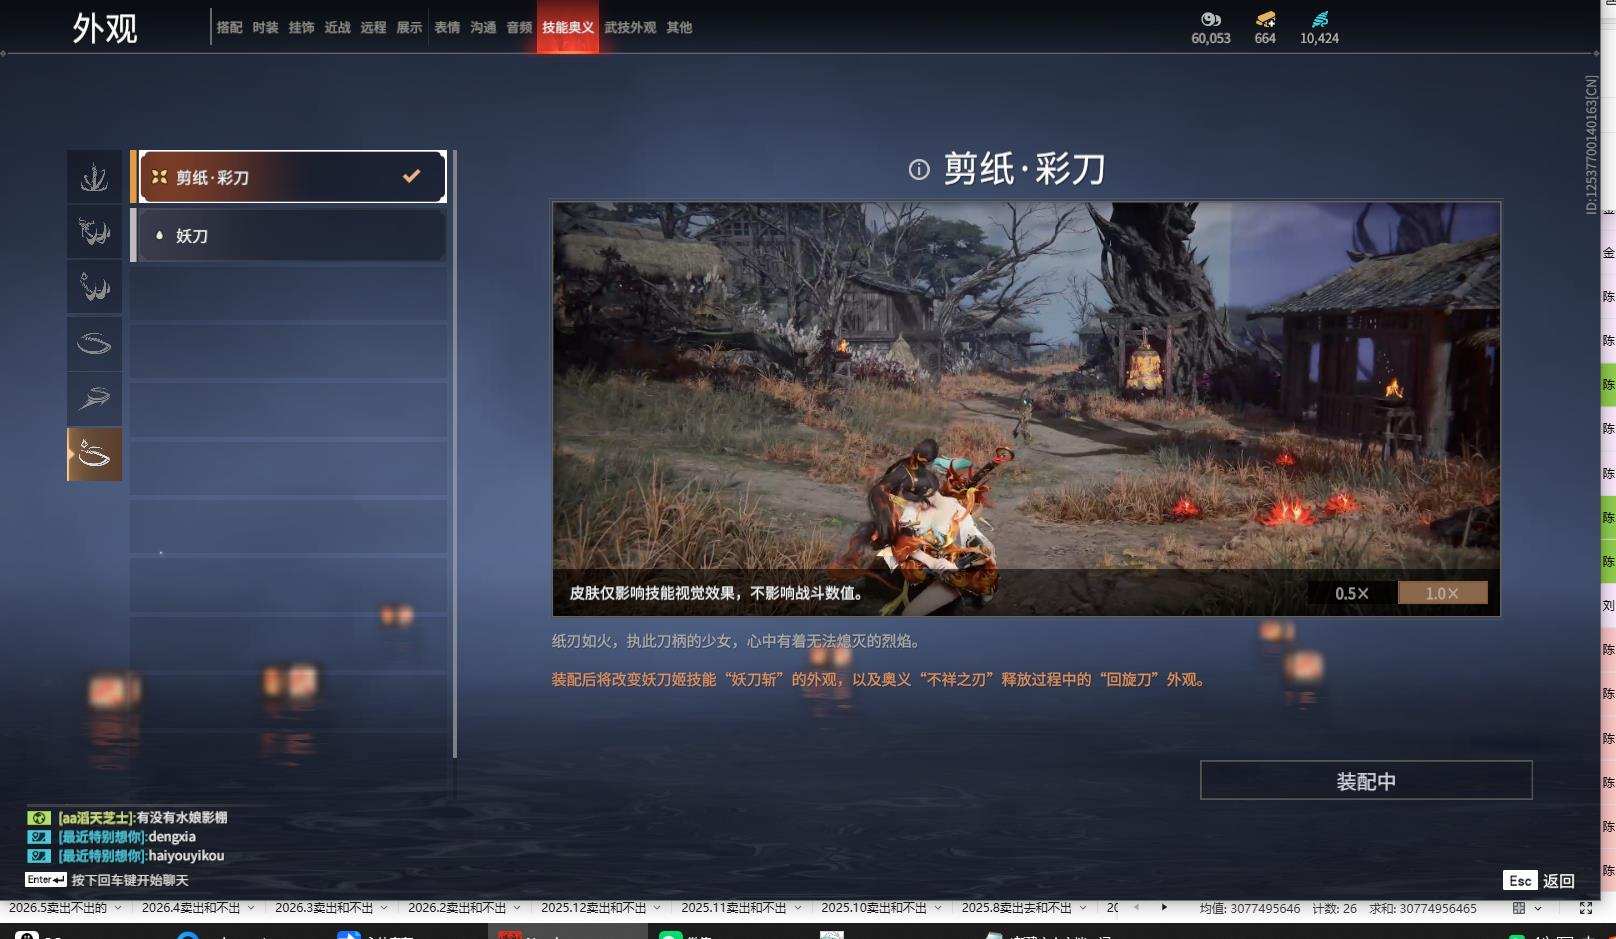
Task: Select the fourth ring-swirl skill icon, not highlighted
Action: pos(94,344)
